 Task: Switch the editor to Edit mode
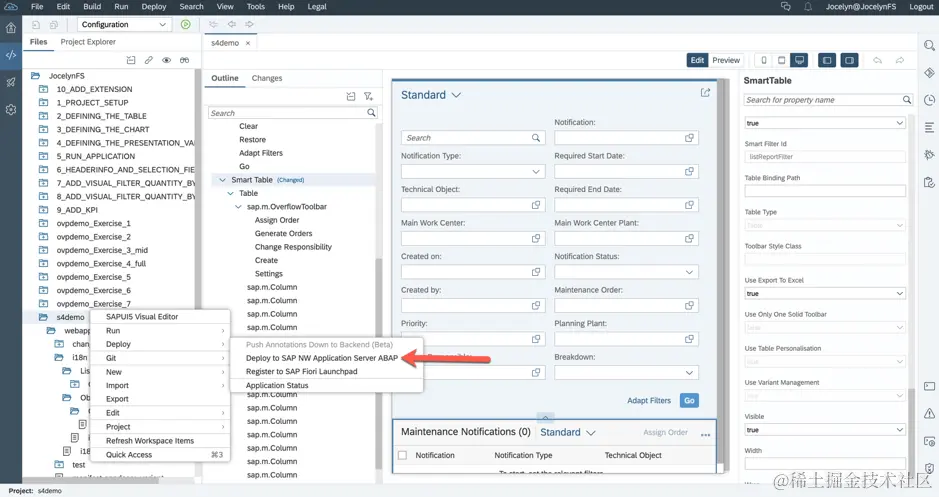tap(697, 60)
